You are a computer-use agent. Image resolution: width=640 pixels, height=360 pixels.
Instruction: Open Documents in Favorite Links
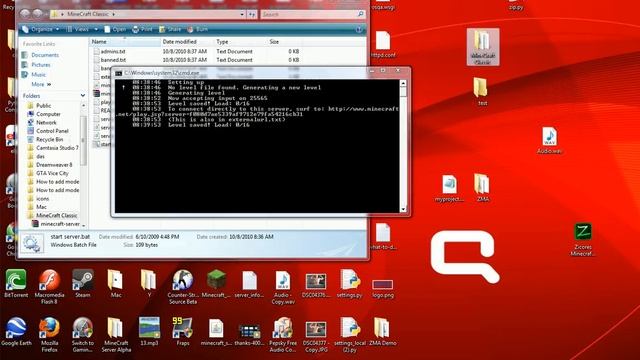tap(45, 55)
